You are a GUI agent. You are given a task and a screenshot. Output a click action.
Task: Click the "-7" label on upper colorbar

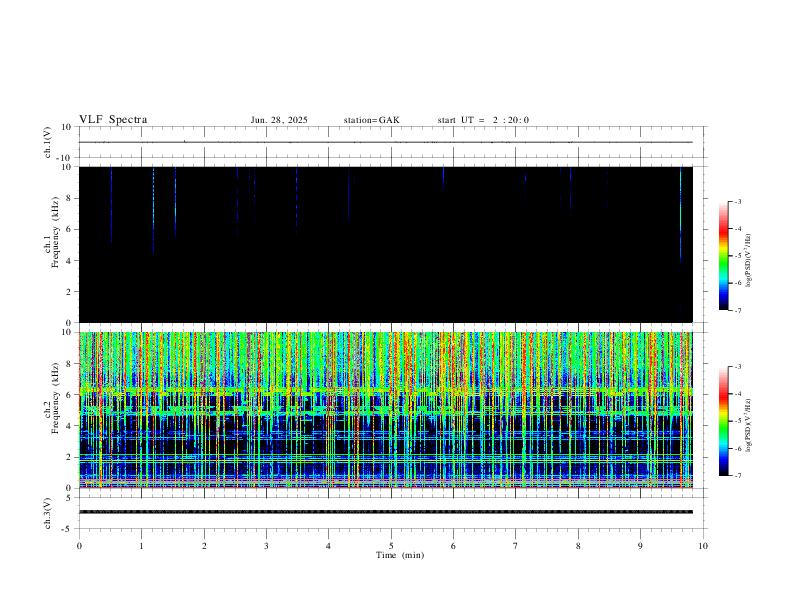738,311
